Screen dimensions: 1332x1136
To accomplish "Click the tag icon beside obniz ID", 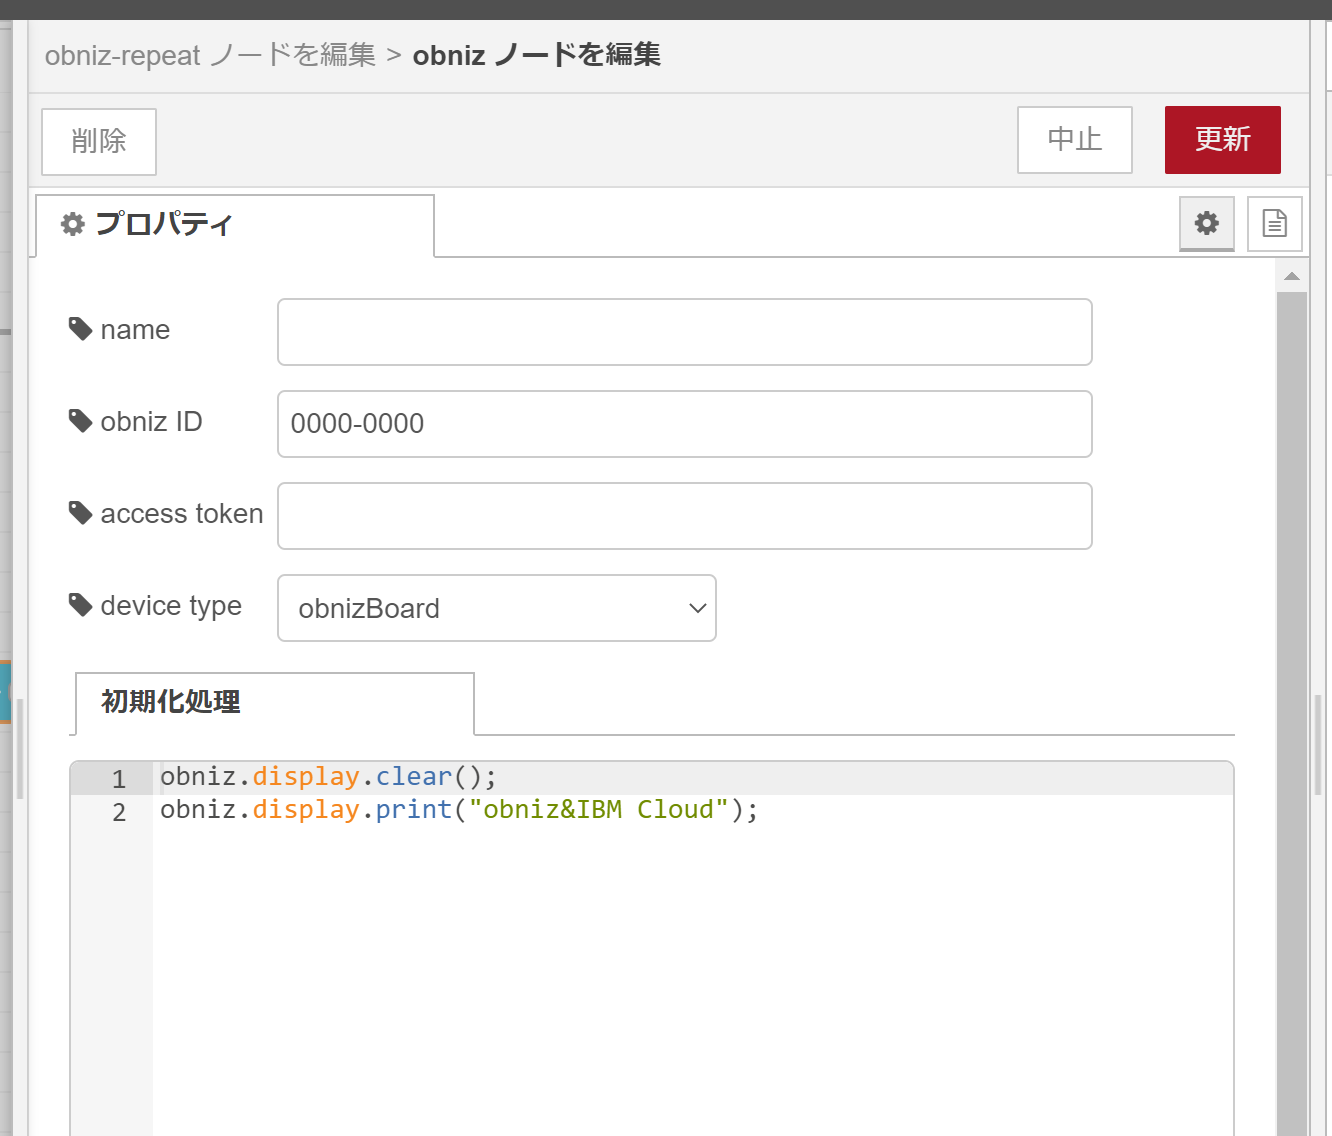I will 81,420.
